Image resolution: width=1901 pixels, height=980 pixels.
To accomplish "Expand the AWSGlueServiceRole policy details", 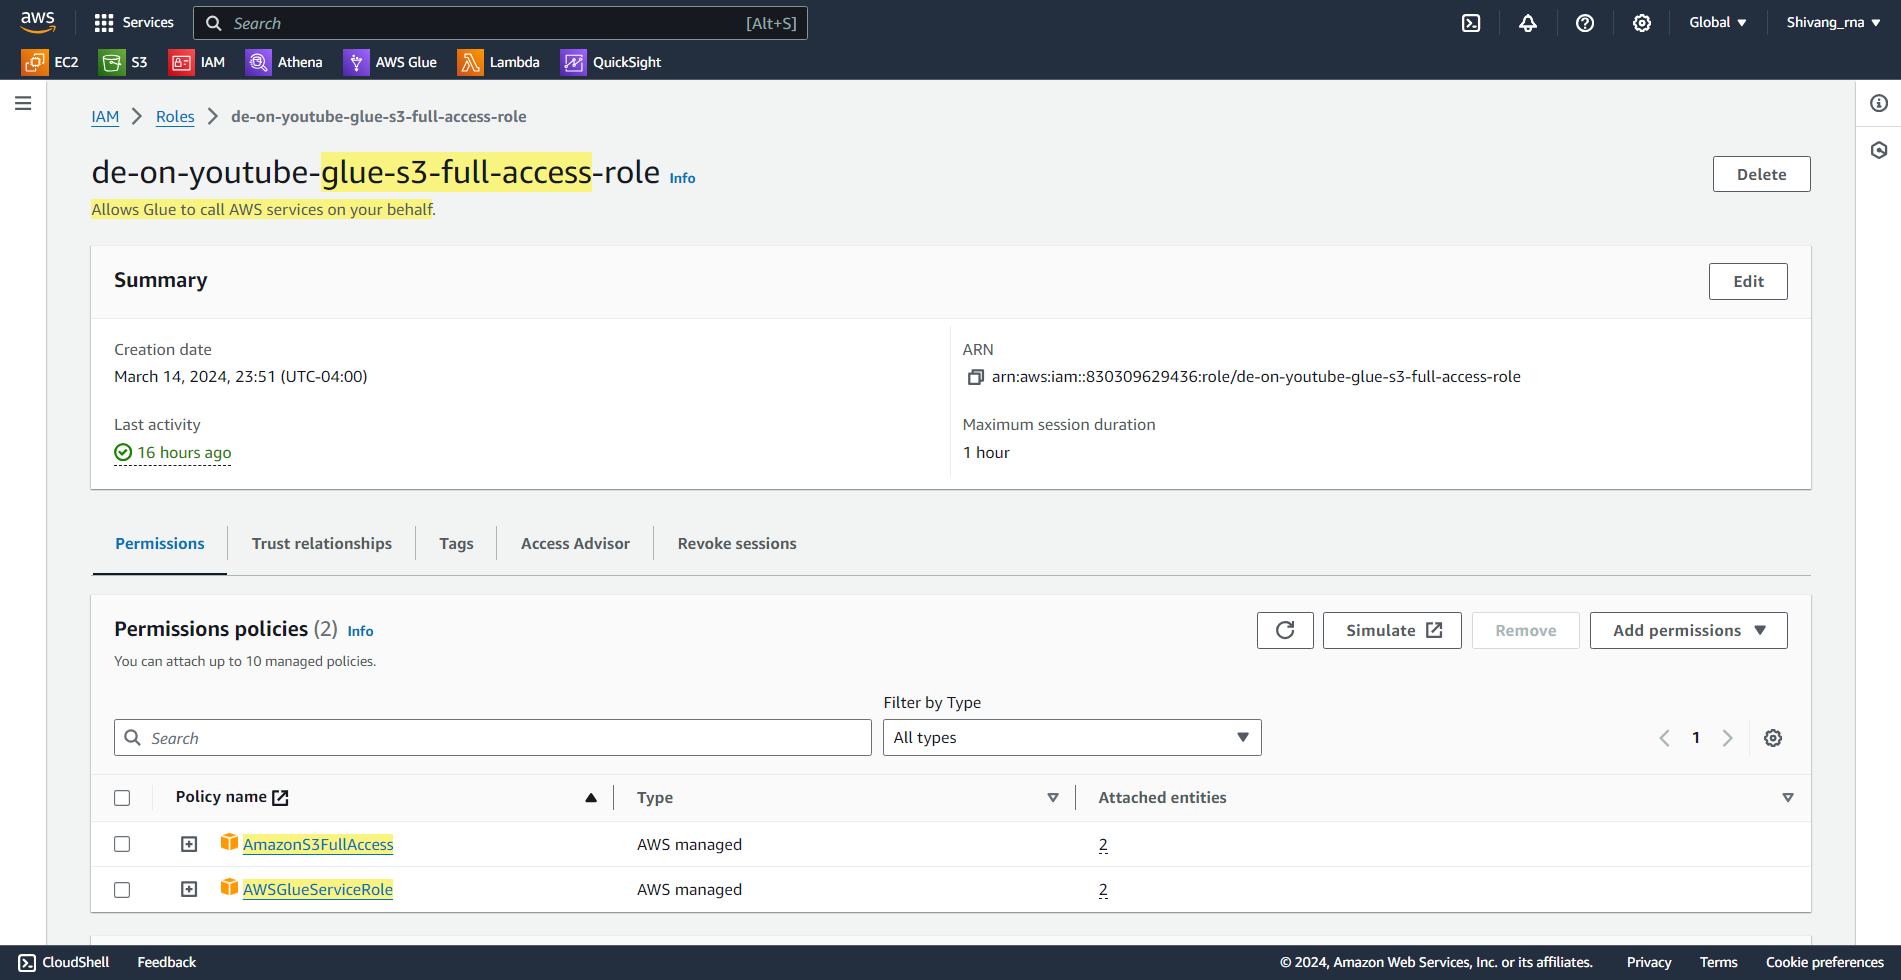I will pyautogui.click(x=189, y=889).
